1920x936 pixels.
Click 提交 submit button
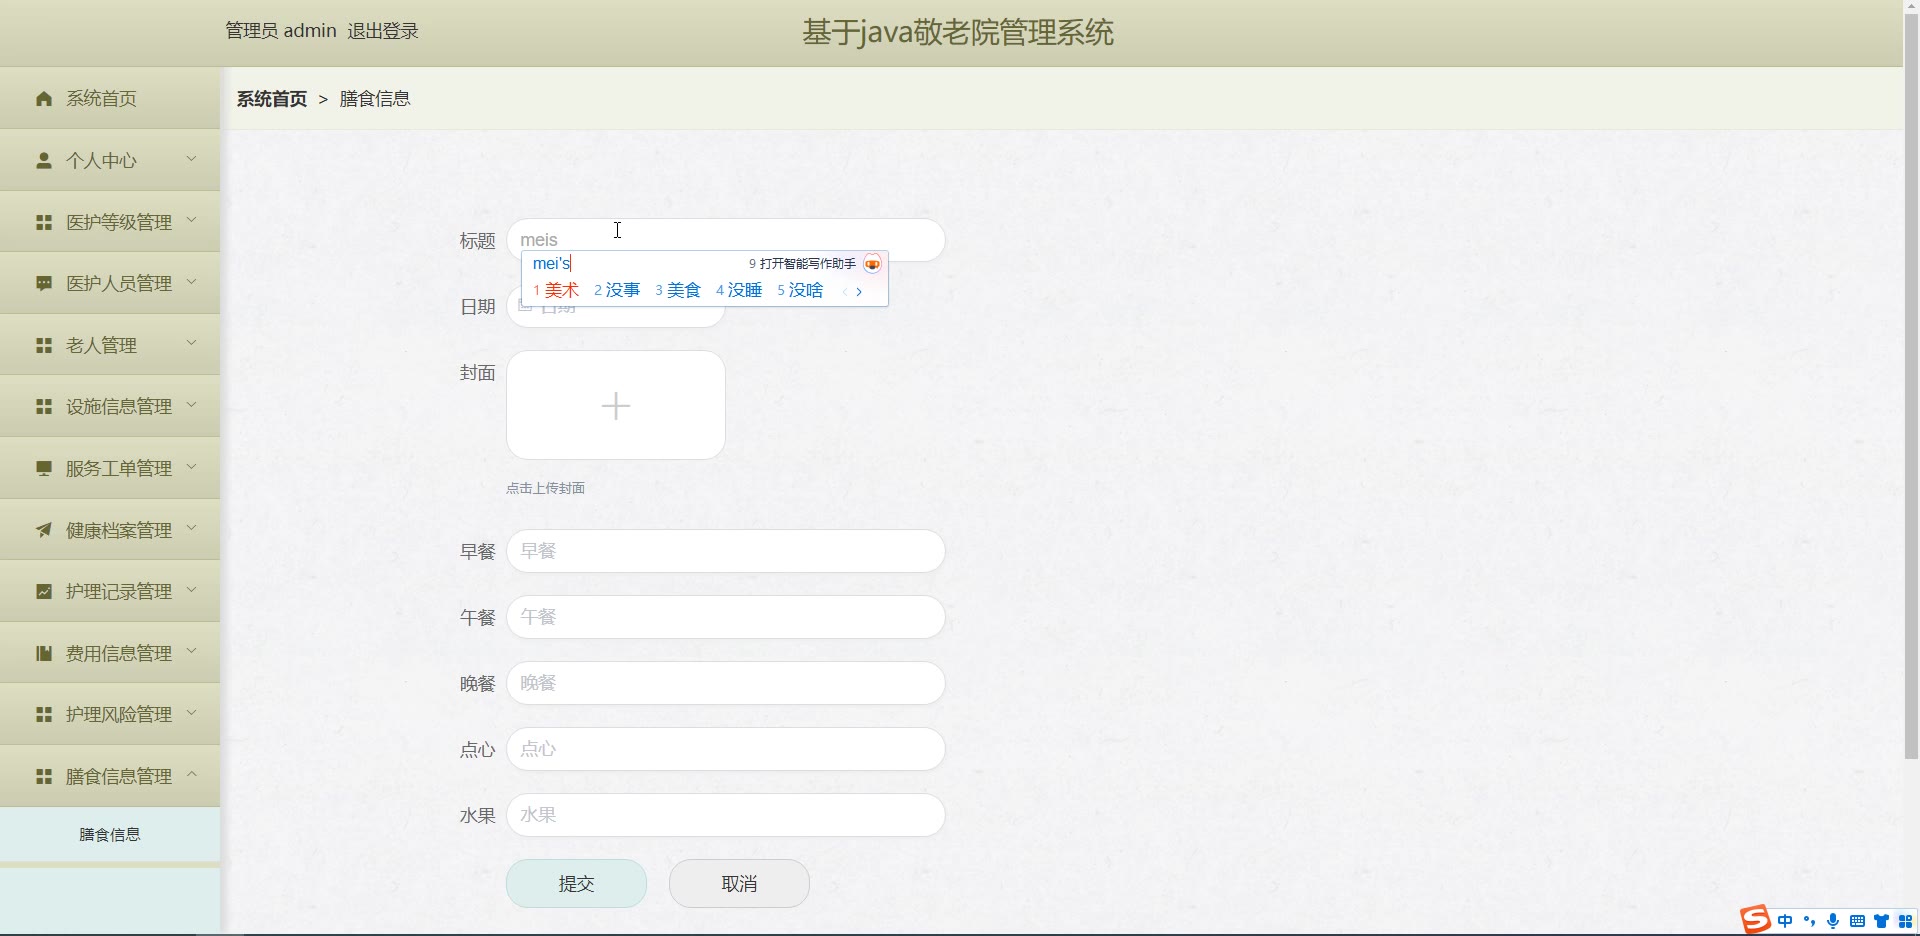(576, 884)
